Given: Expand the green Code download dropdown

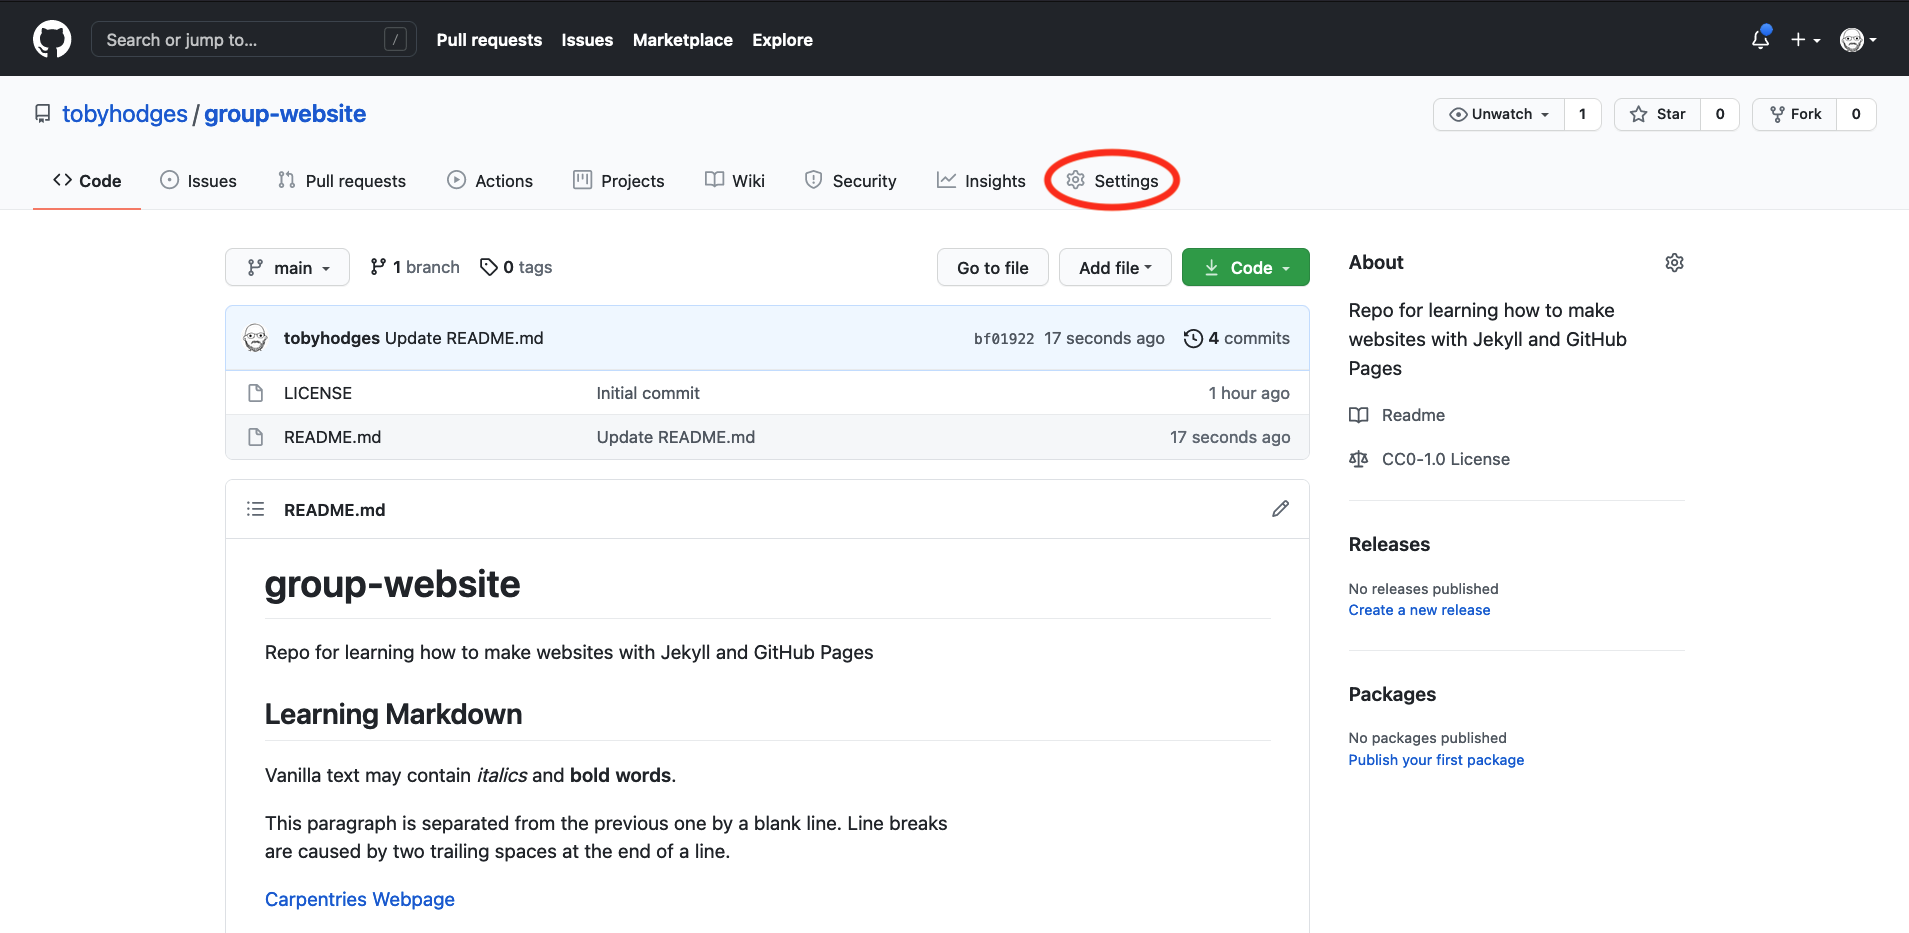Looking at the screenshot, I should tap(1245, 267).
